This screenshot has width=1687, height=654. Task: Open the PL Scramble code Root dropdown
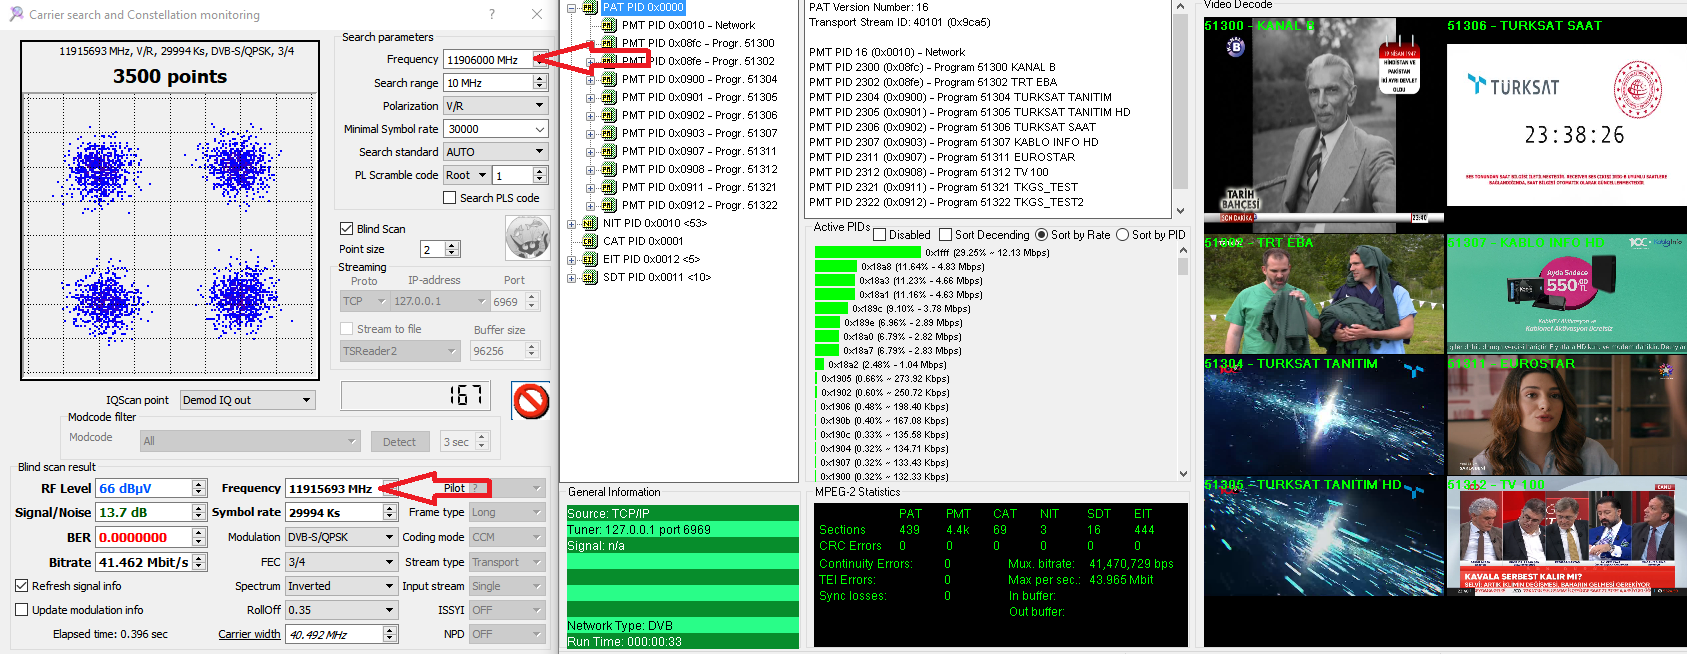(466, 175)
